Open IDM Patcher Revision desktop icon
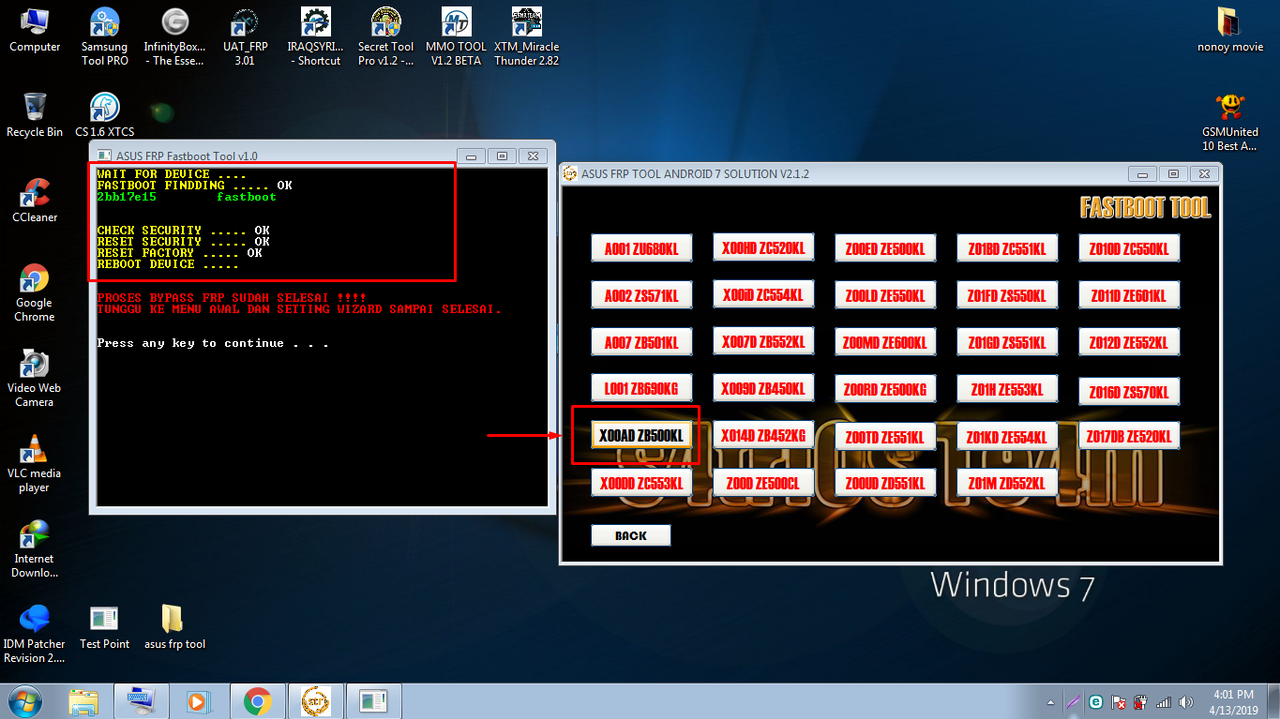 click(x=34, y=634)
